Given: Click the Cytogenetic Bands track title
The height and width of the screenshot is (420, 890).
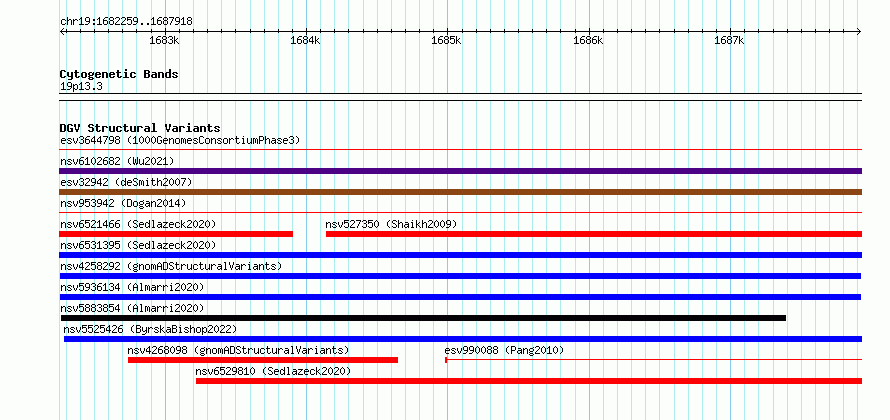Looking at the screenshot, I should pos(119,74).
